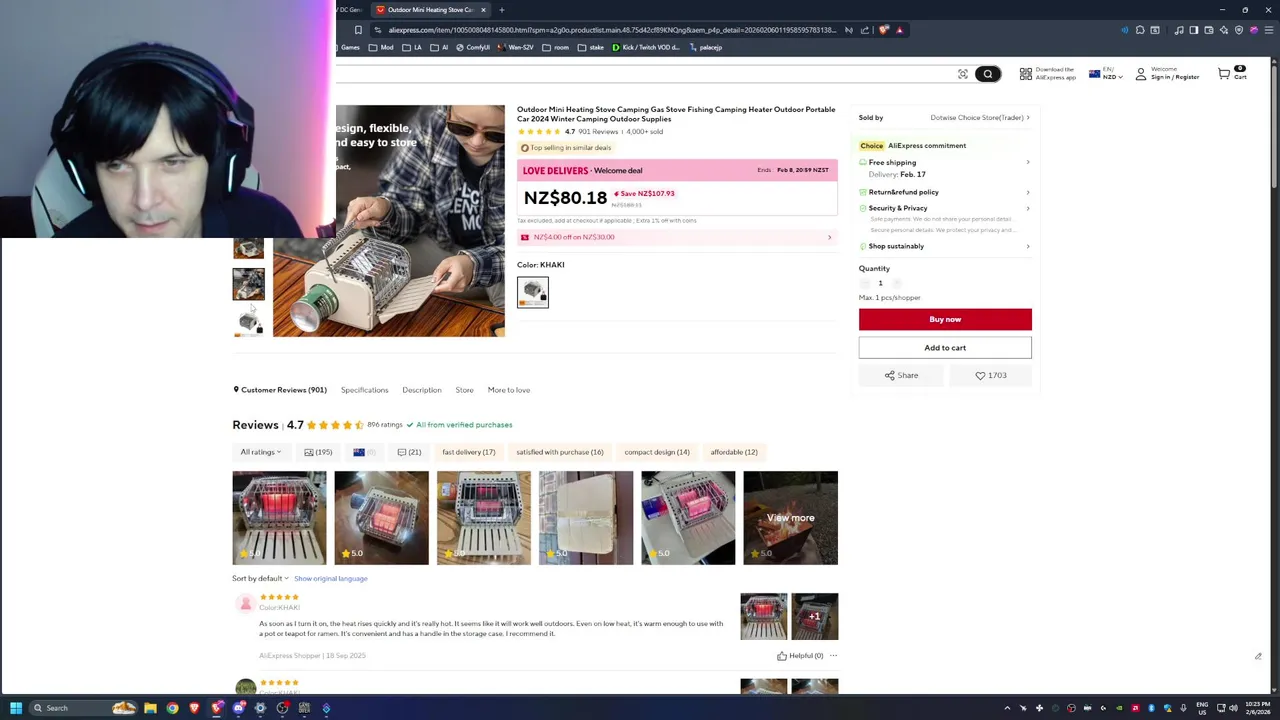Filter reviews with comments (21)
Viewport: 1280px width, 720px height.
coord(409,452)
